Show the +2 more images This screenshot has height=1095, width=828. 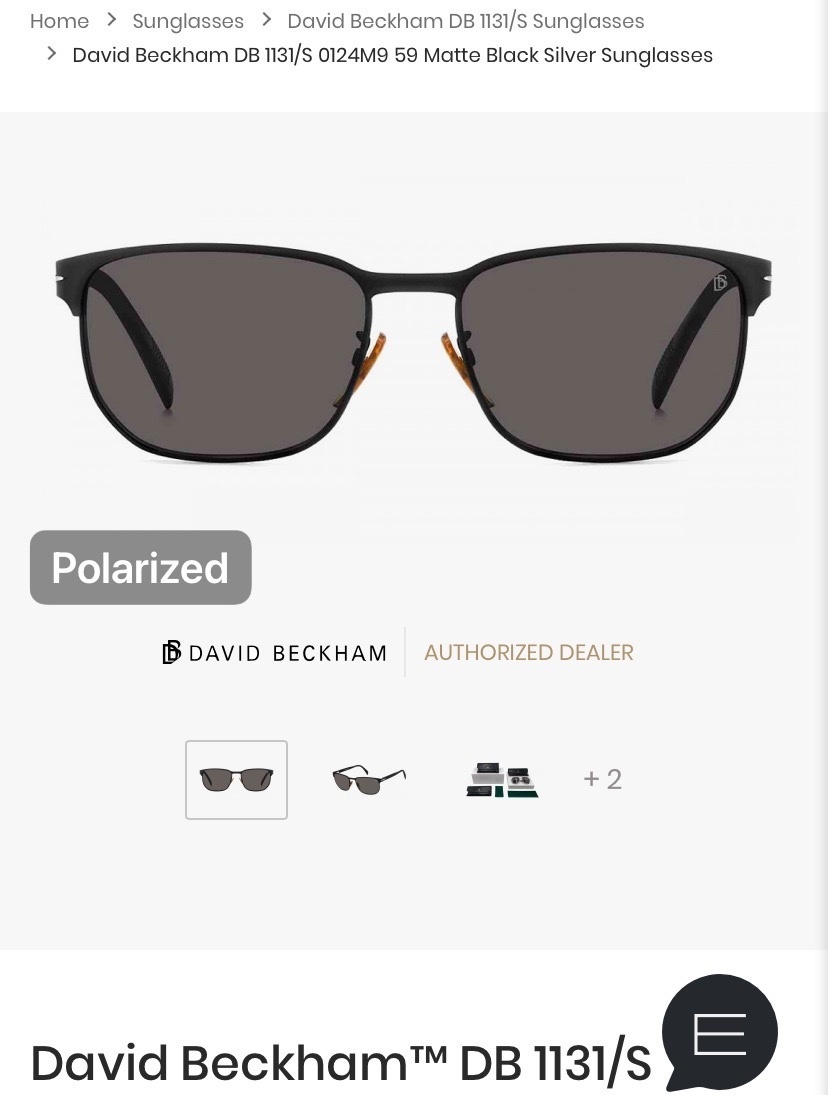coord(602,779)
